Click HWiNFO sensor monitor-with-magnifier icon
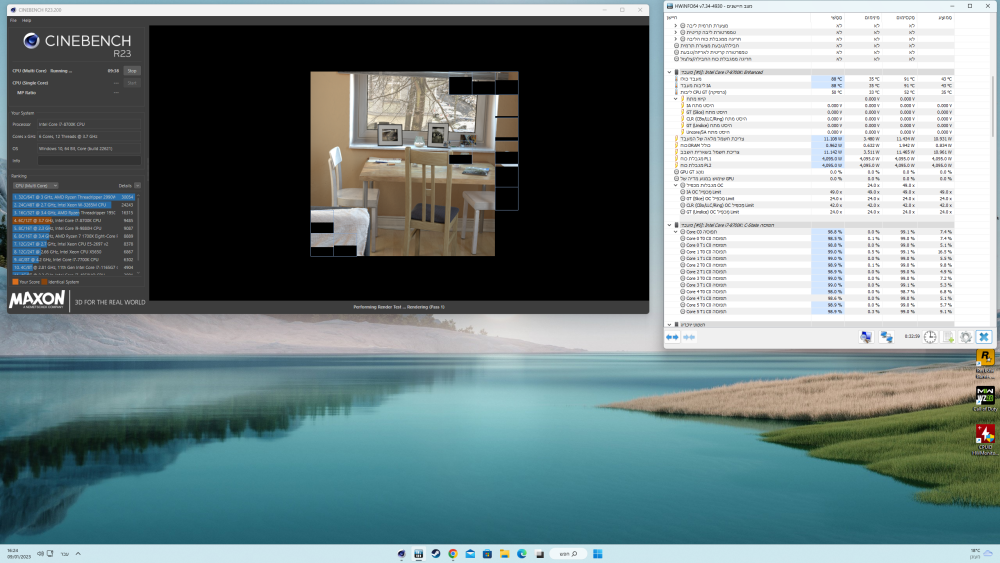 [x=865, y=337]
